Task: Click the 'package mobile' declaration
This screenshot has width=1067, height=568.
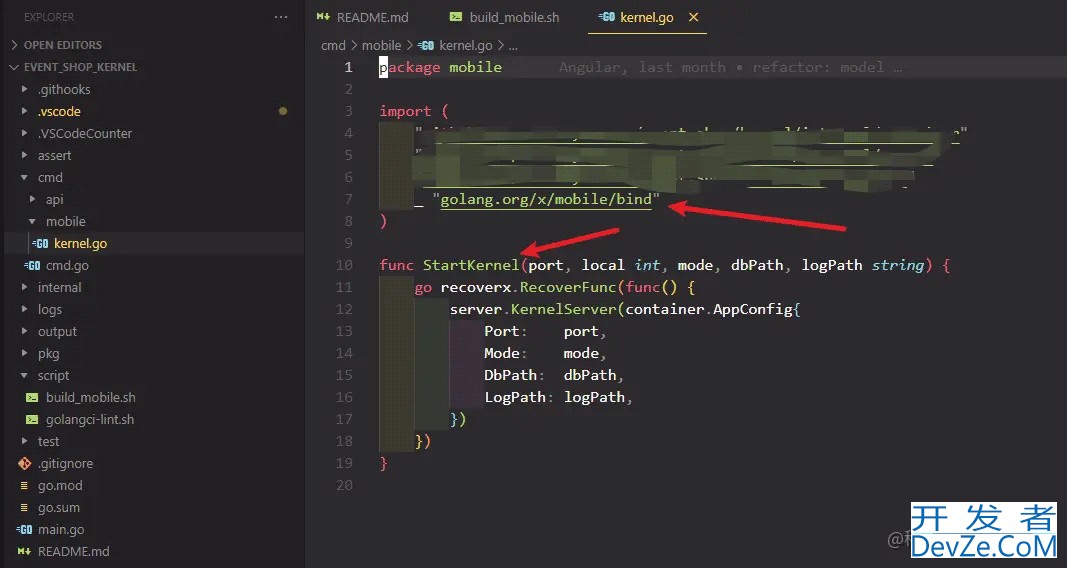Action: click(440, 67)
